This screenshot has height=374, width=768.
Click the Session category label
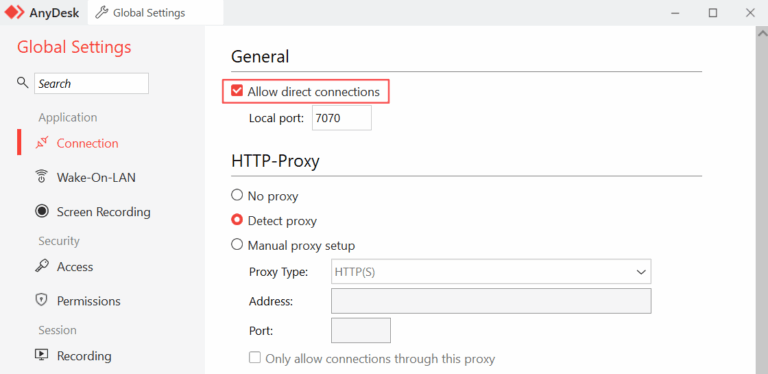click(x=57, y=330)
